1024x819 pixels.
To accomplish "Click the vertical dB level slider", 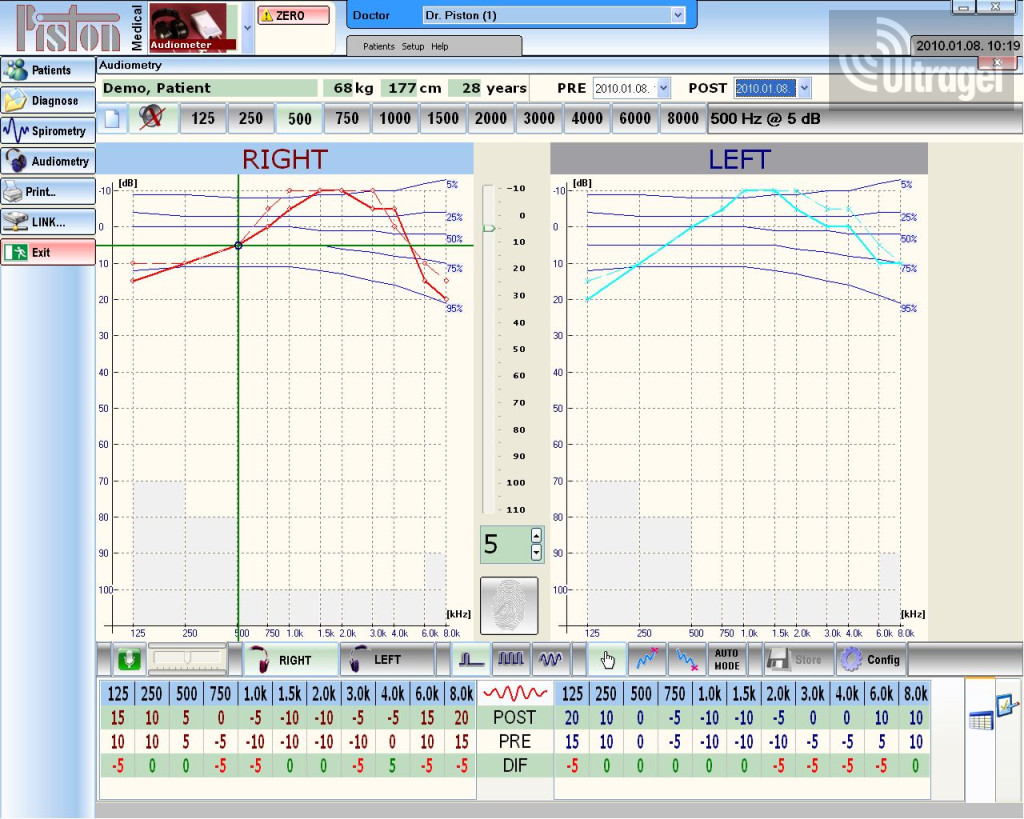I will [x=488, y=229].
